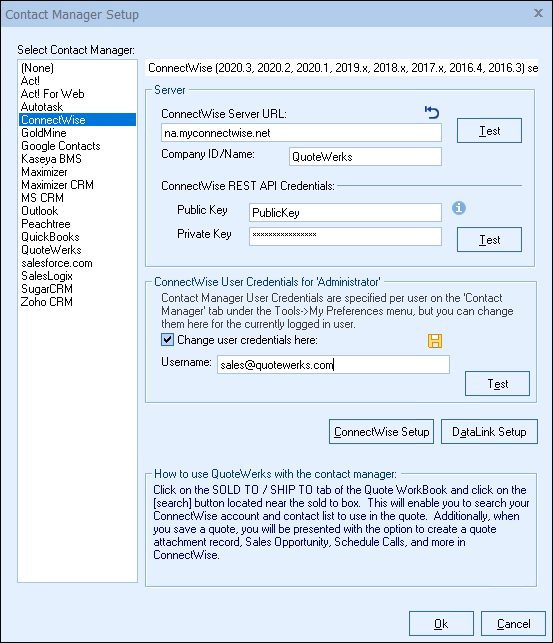Screen dimensions: 553x643
Task: Select SalesLogix in the list
Action: coord(77,276)
